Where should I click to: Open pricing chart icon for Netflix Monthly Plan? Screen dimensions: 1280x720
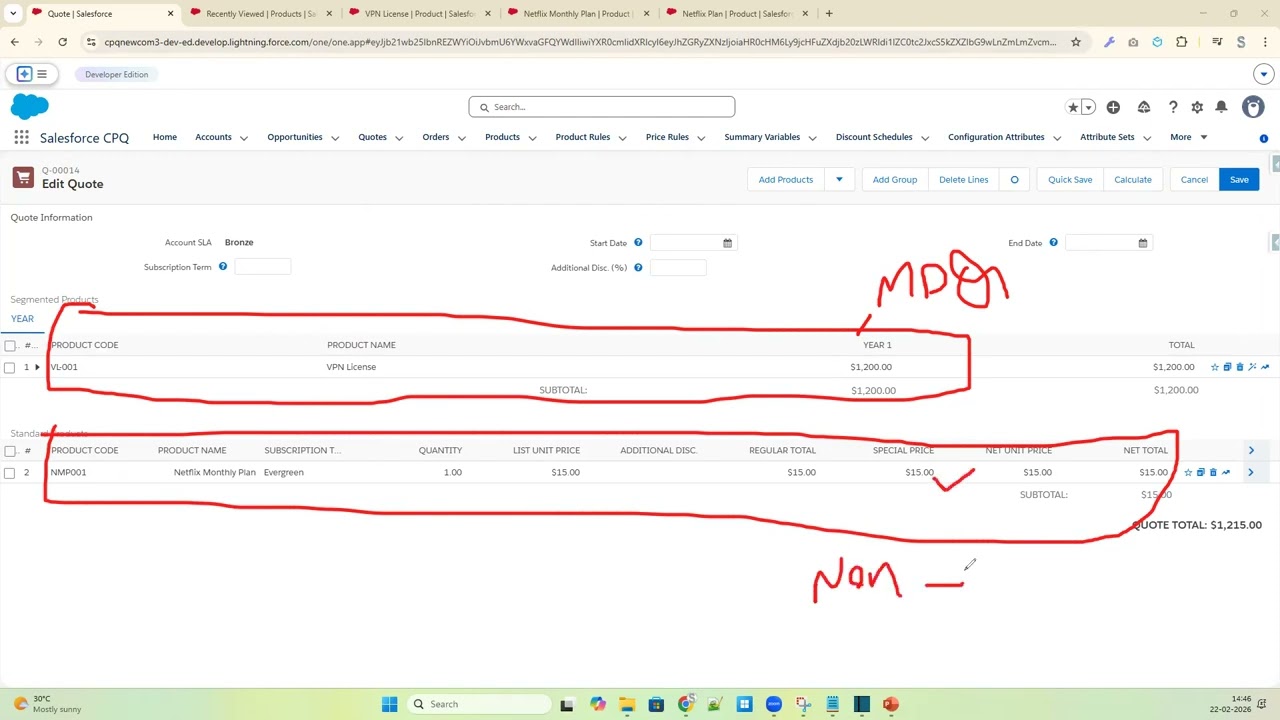tap(1226, 472)
